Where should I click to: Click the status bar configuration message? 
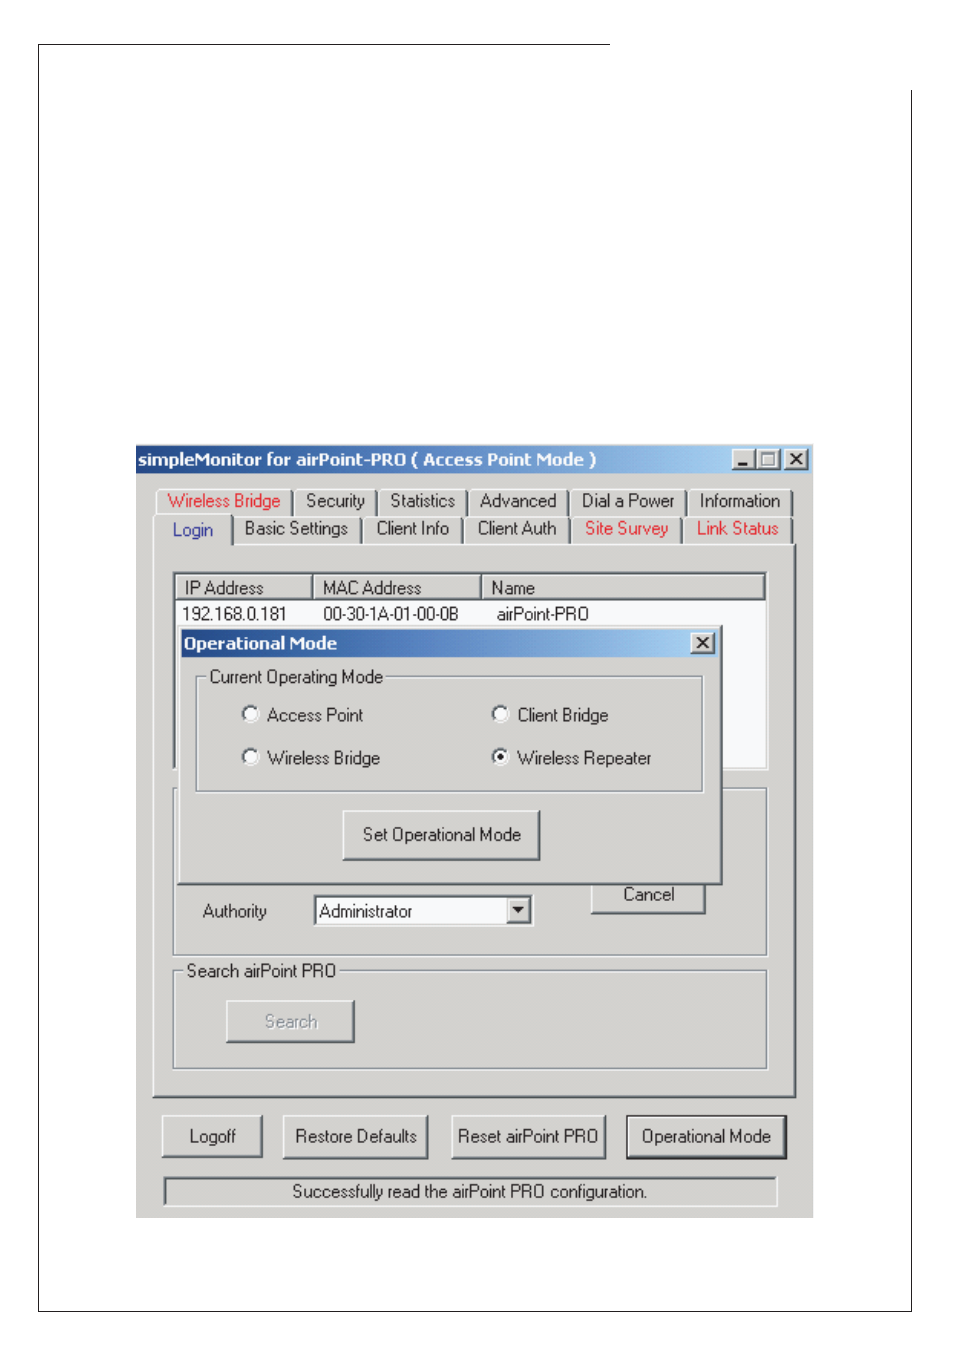coord(470,1192)
